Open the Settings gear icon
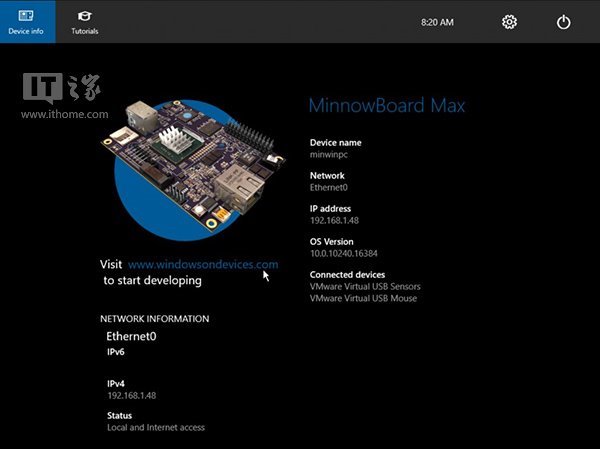The height and width of the screenshot is (449, 600). tap(509, 22)
